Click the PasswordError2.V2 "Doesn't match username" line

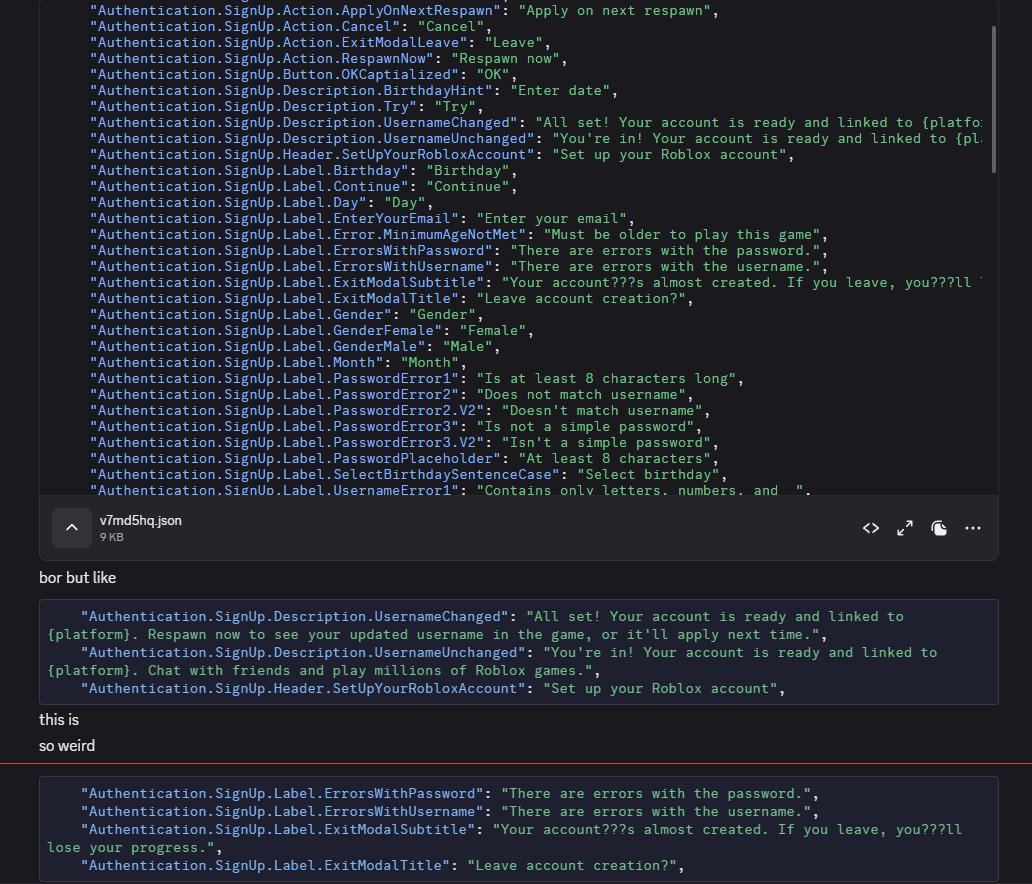click(x=400, y=411)
